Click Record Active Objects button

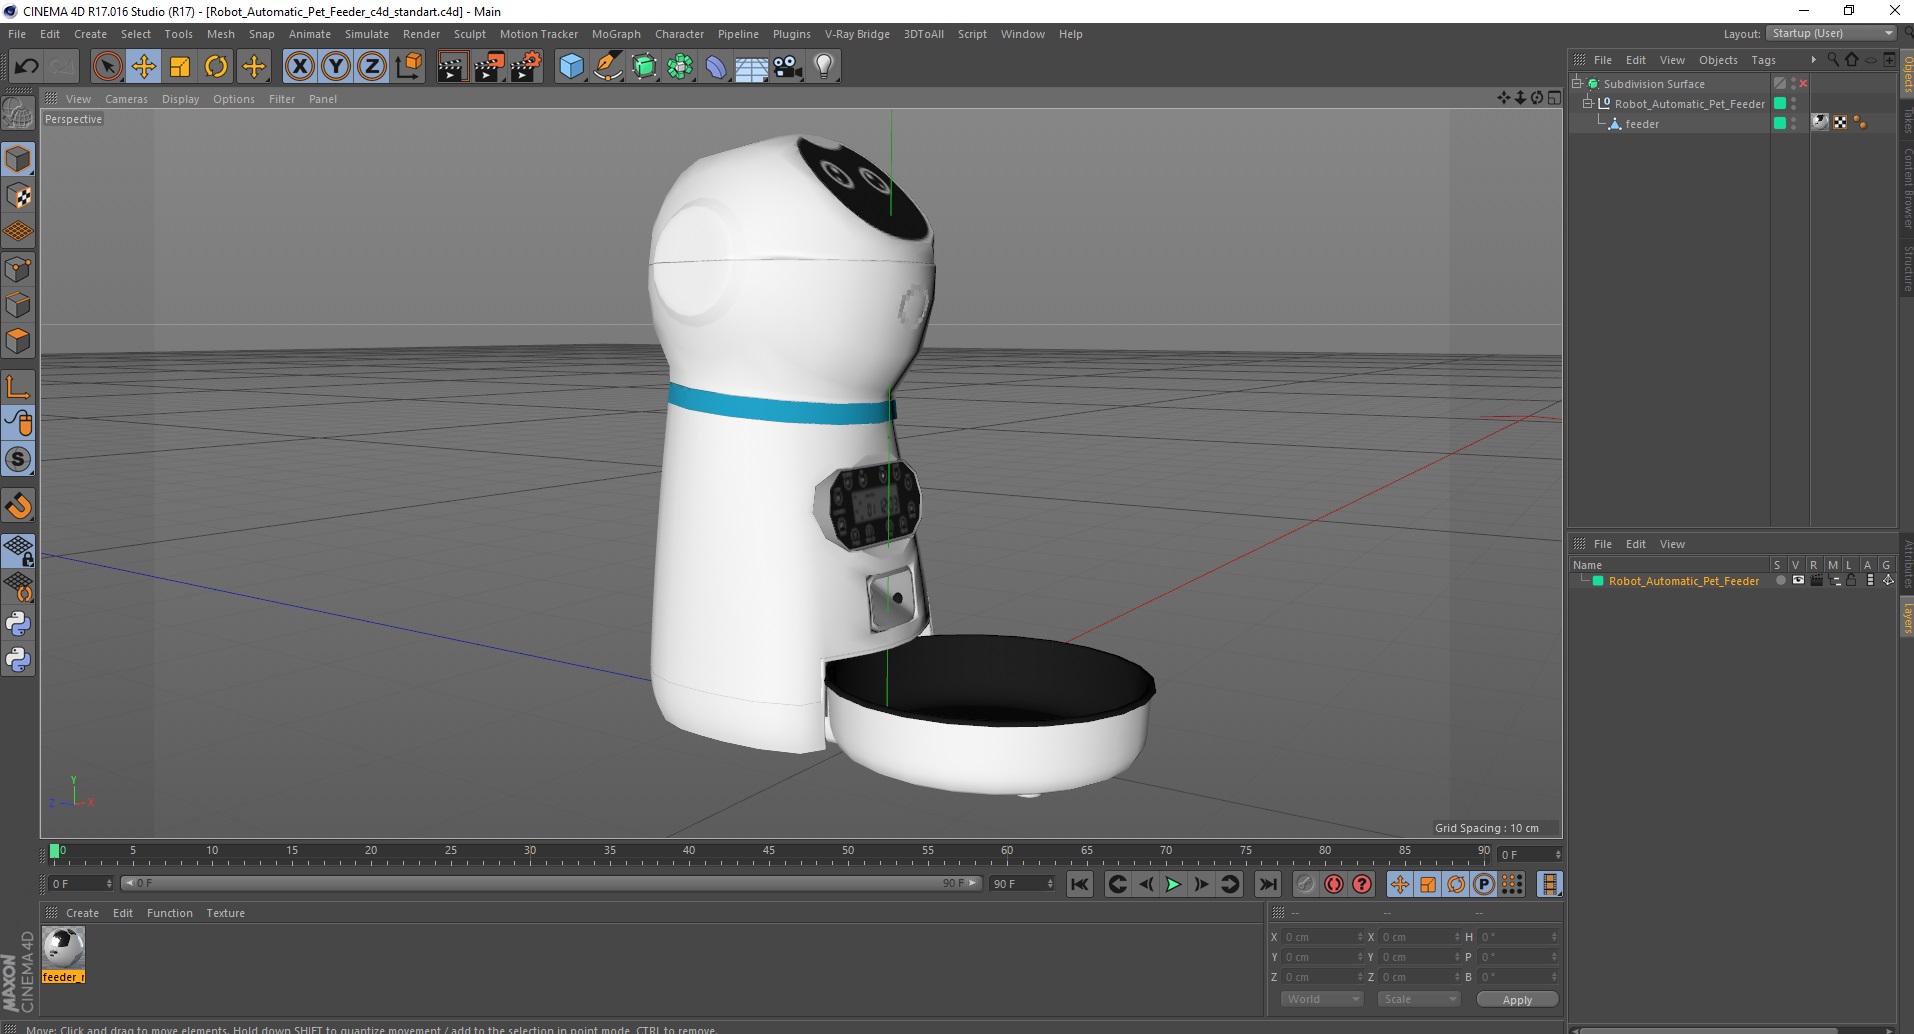[x=1305, y=884]
